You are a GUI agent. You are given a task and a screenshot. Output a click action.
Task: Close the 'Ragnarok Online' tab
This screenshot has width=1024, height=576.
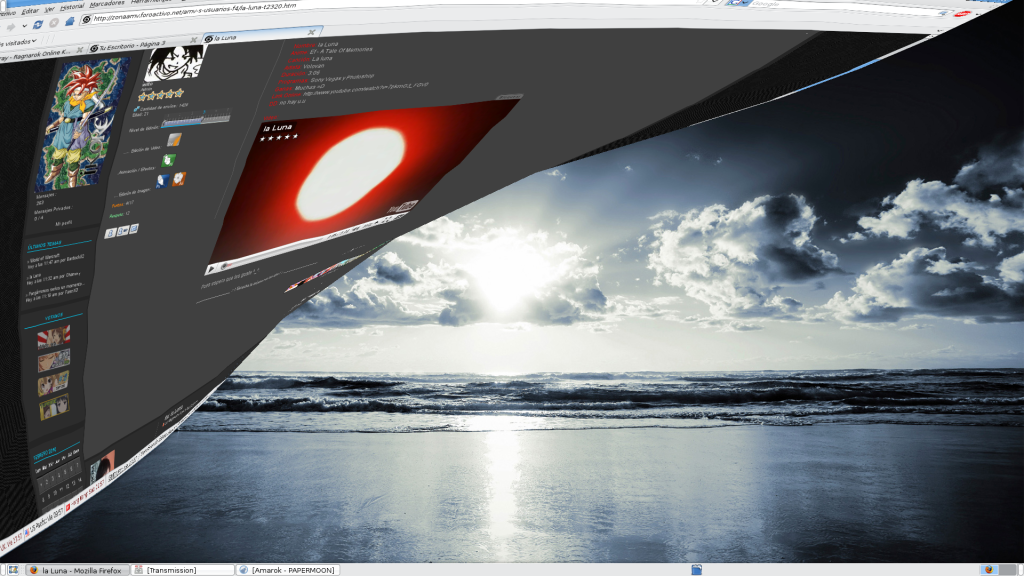(x=80, y=50)
